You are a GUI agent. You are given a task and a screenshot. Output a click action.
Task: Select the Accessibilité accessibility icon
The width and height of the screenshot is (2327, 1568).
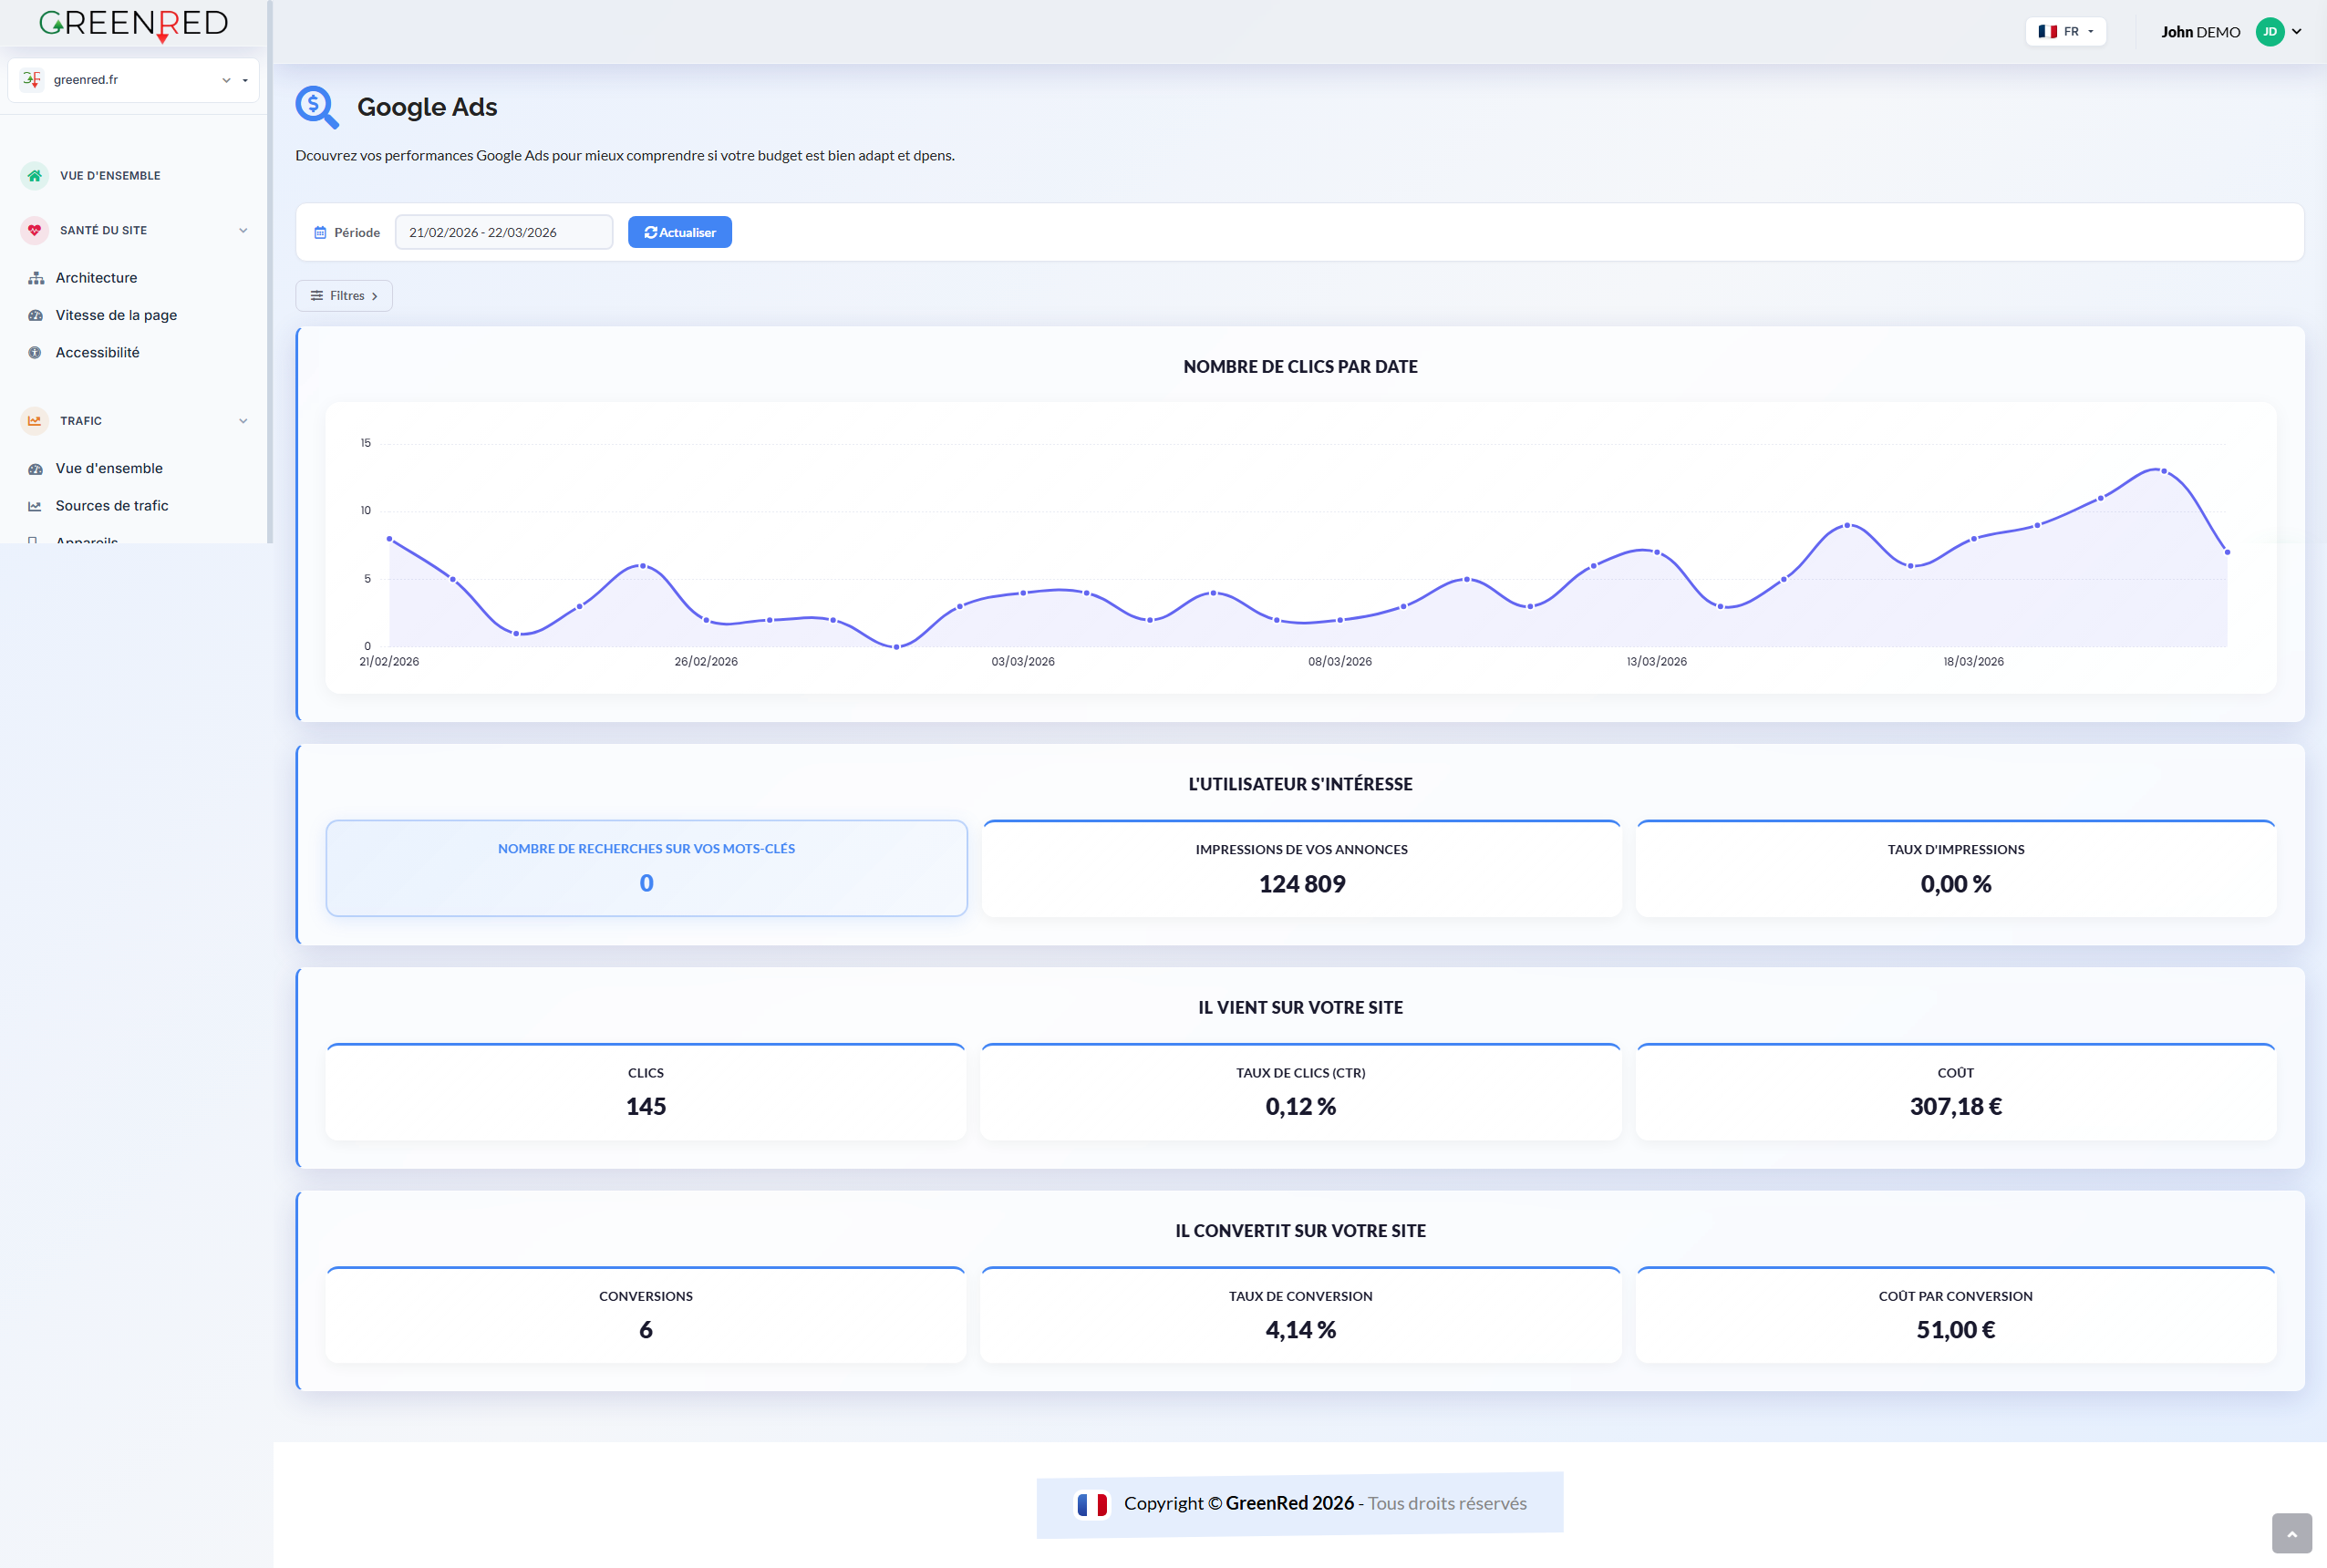[36, 352]
